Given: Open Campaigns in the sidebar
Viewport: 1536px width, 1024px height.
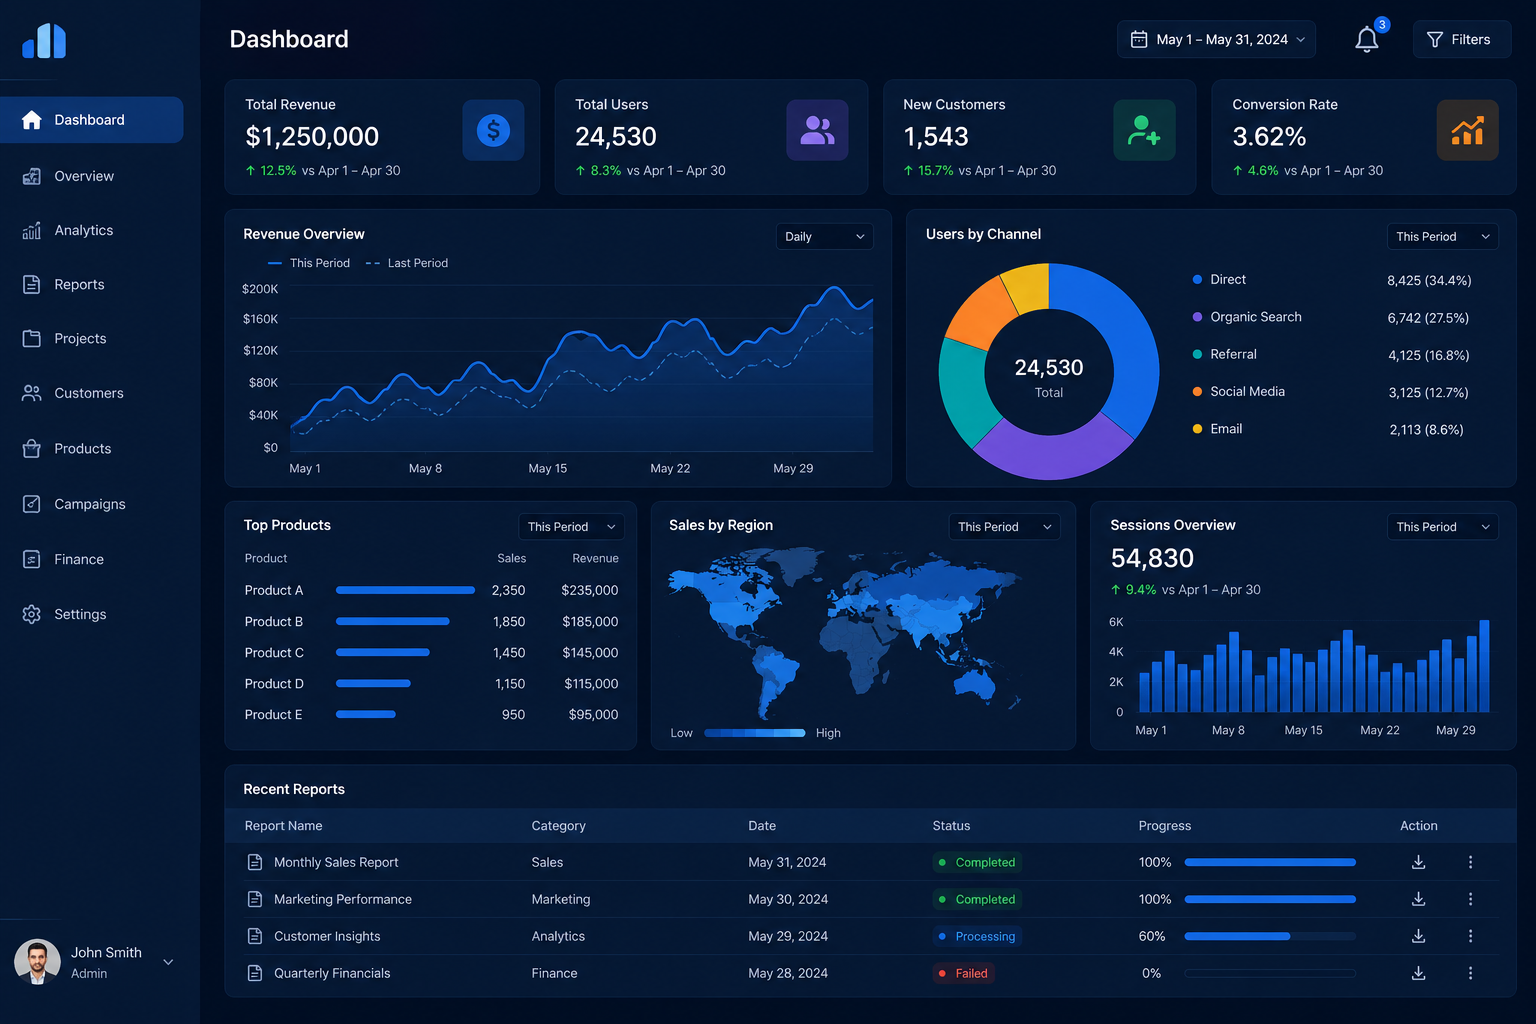Looking at the screenshot, I should (92, 504).
